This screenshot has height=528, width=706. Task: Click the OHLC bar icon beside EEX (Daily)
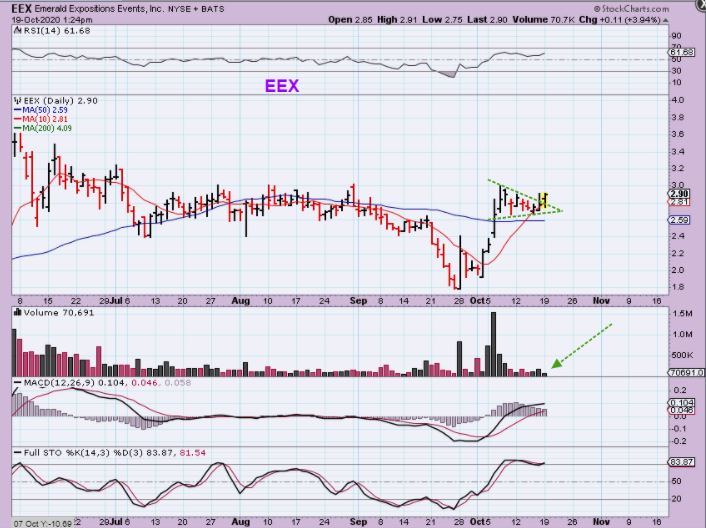(18, 100)
